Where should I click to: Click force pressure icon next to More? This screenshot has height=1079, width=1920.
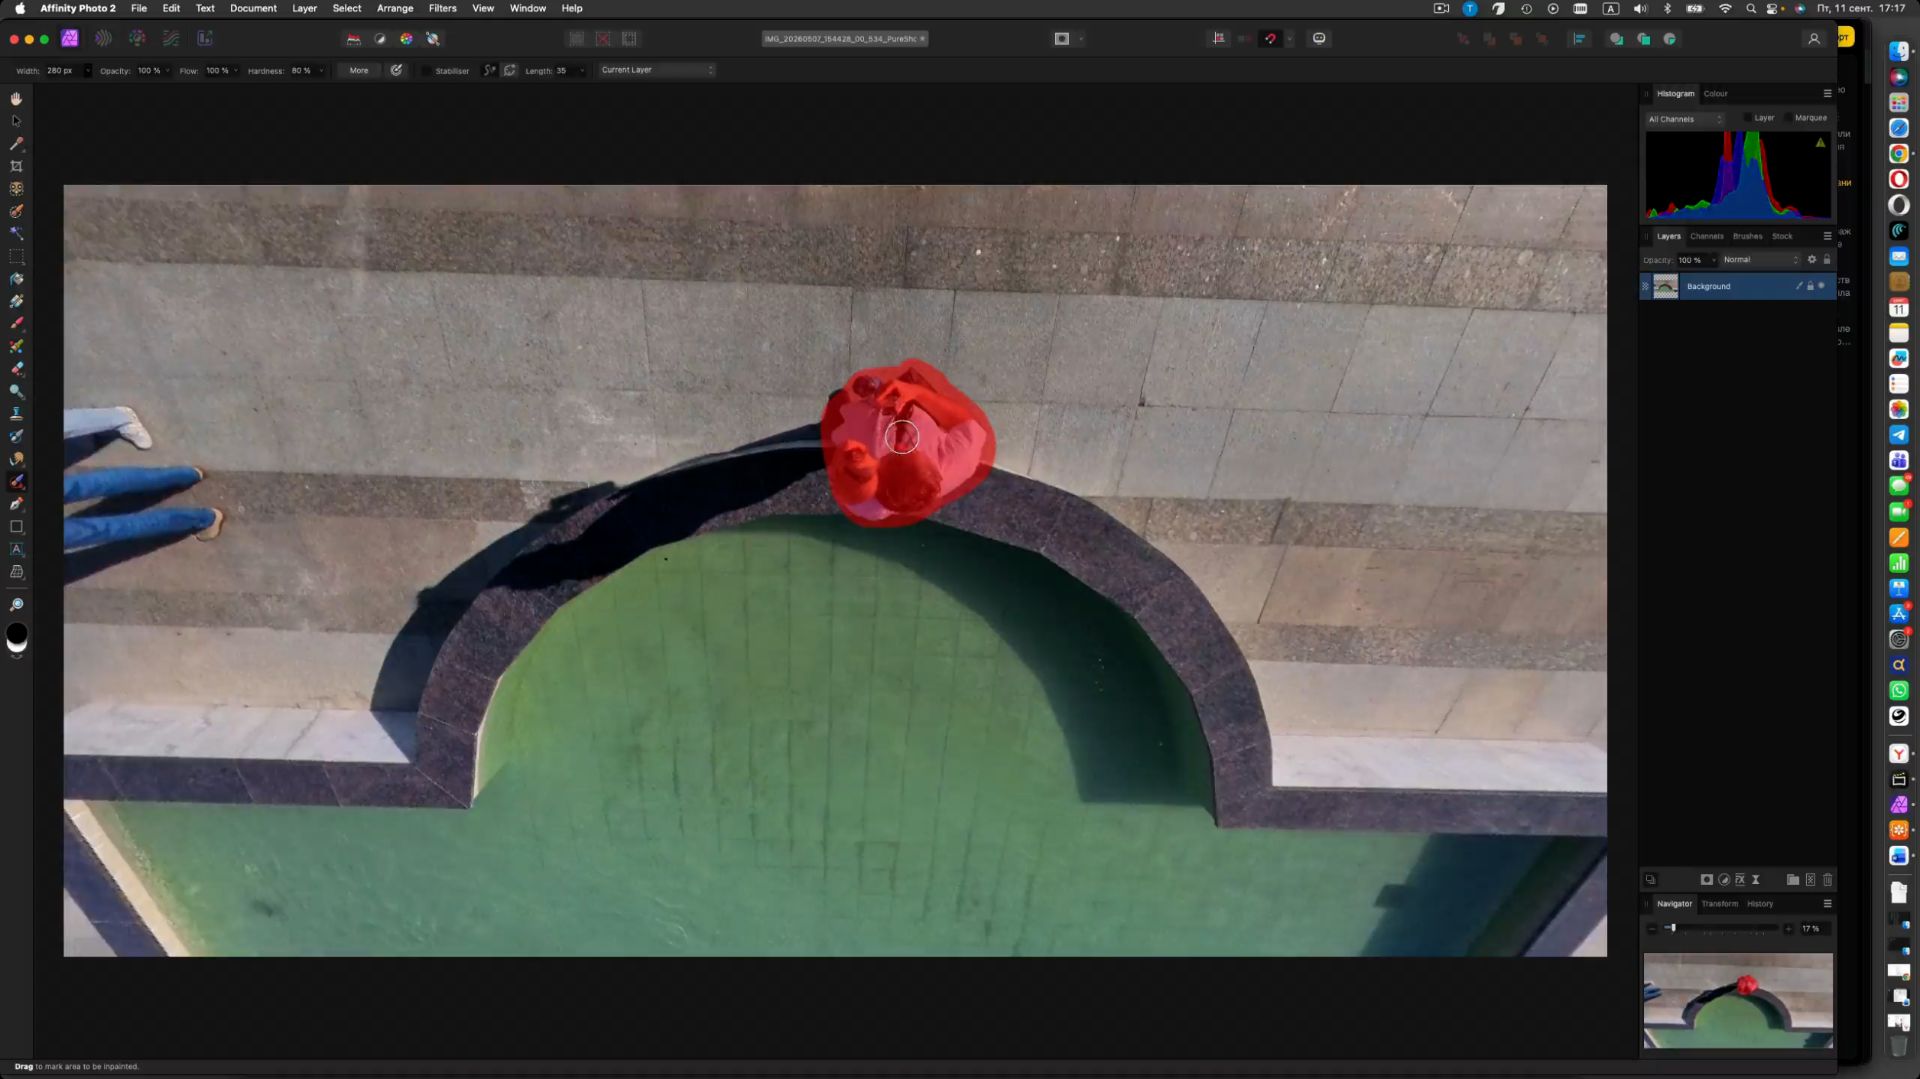397,71
